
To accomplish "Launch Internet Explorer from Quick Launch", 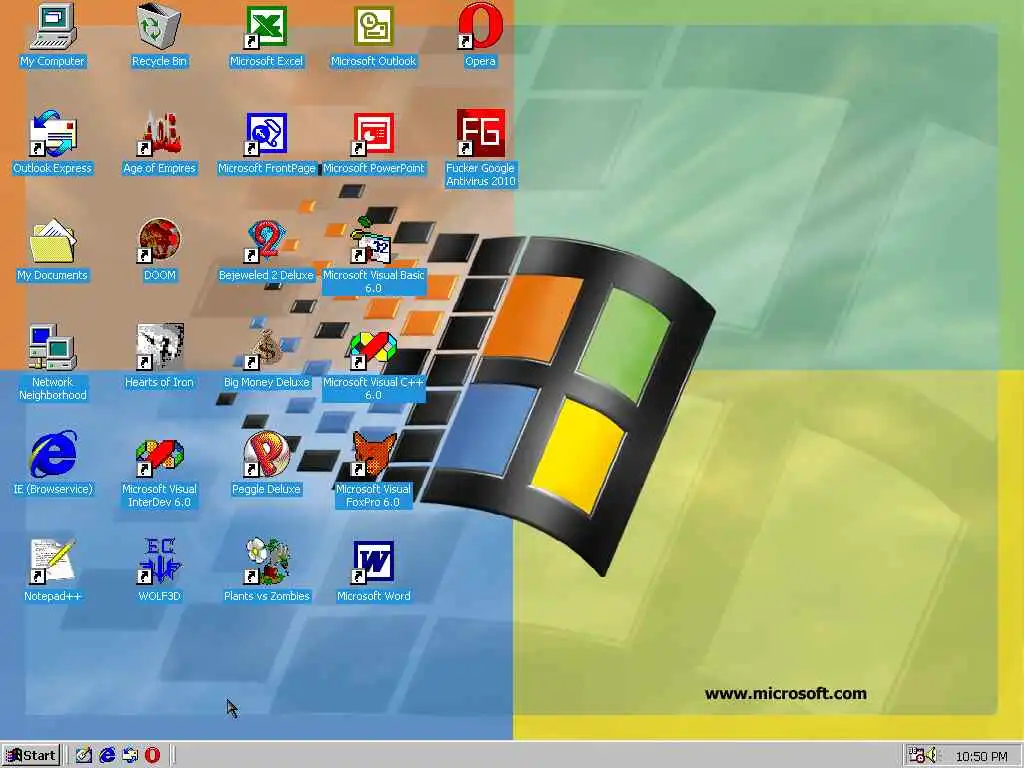I will coord(106,756).
